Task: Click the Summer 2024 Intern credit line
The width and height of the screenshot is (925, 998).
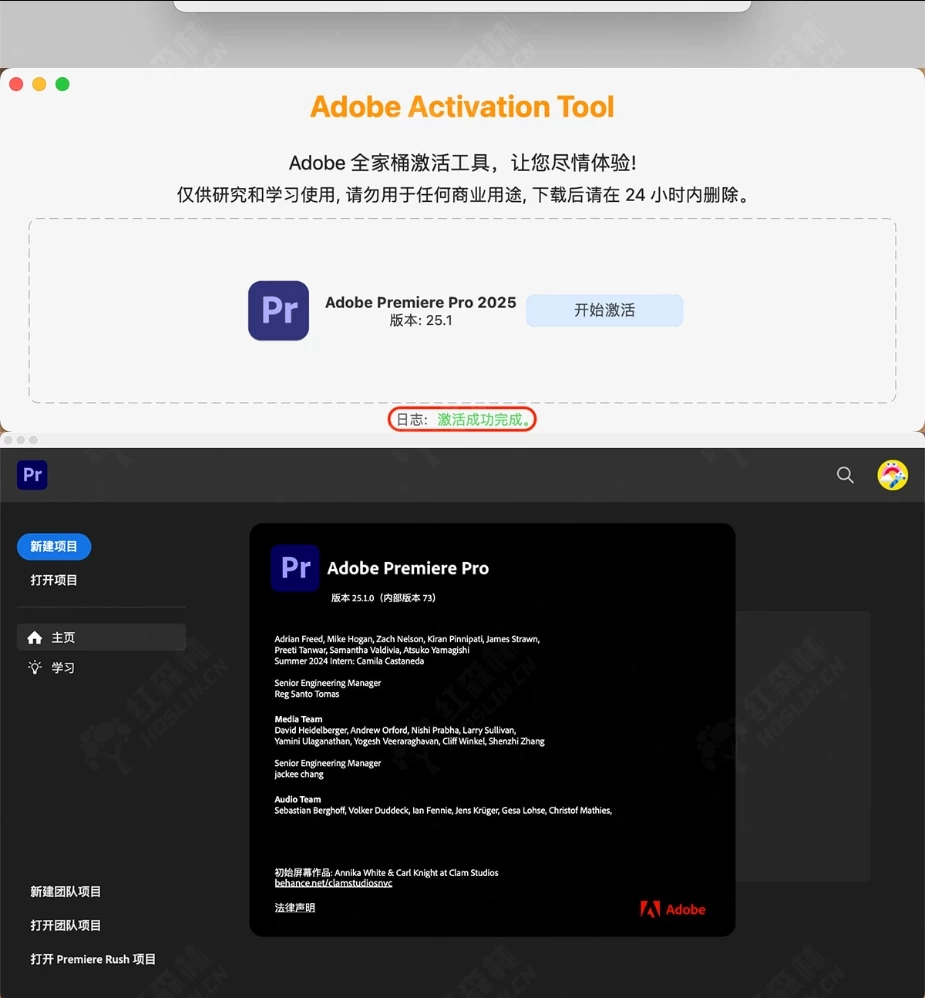Action: pyautogui.click(x=349, y=661)
